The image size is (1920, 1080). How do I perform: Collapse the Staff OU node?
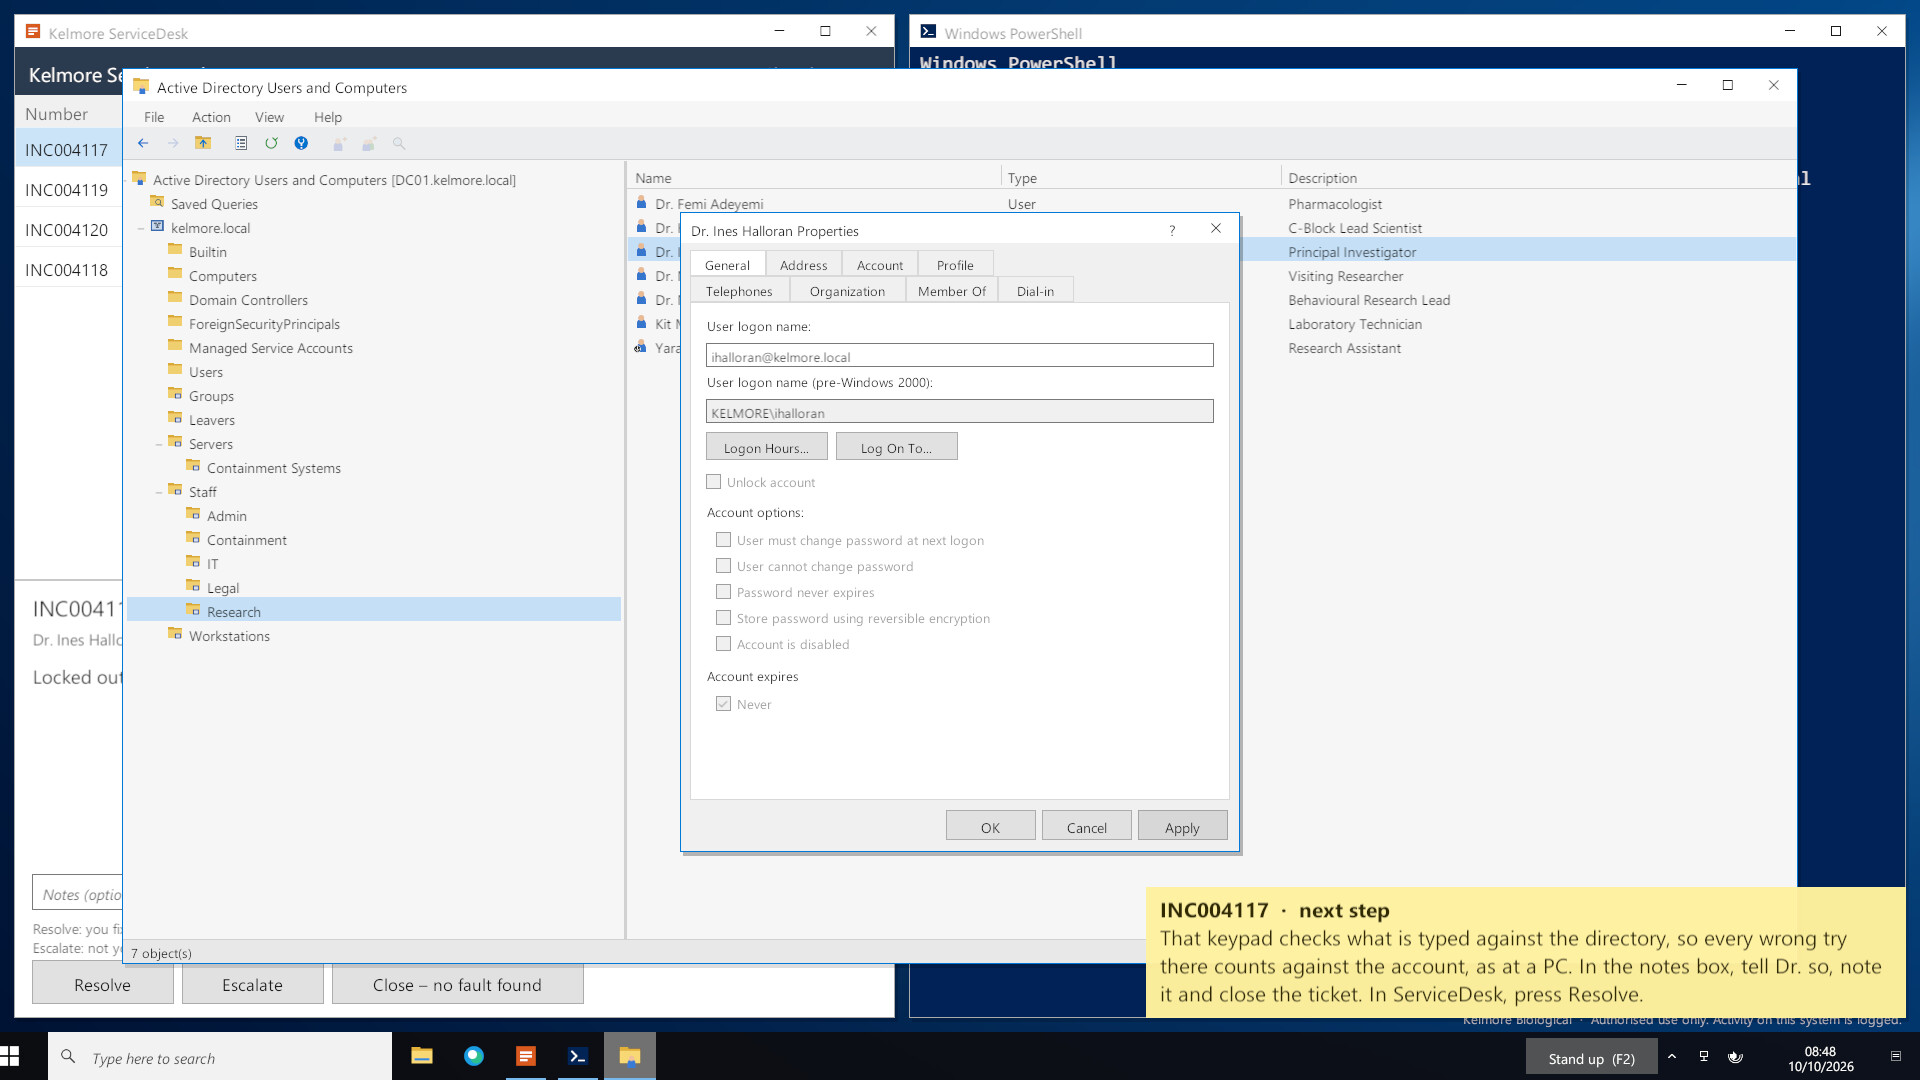pyautogui.click(x=159, y=492)
